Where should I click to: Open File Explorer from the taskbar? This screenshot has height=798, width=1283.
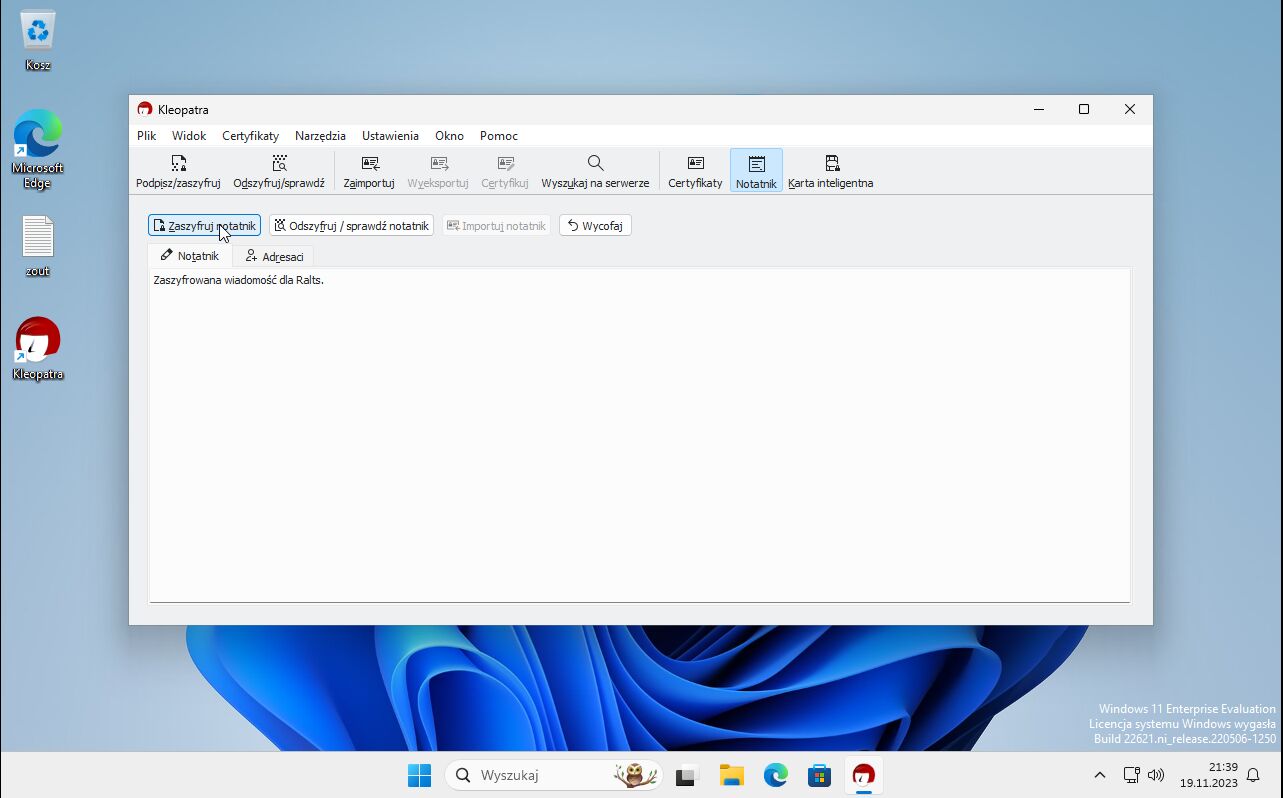(731, 775)
